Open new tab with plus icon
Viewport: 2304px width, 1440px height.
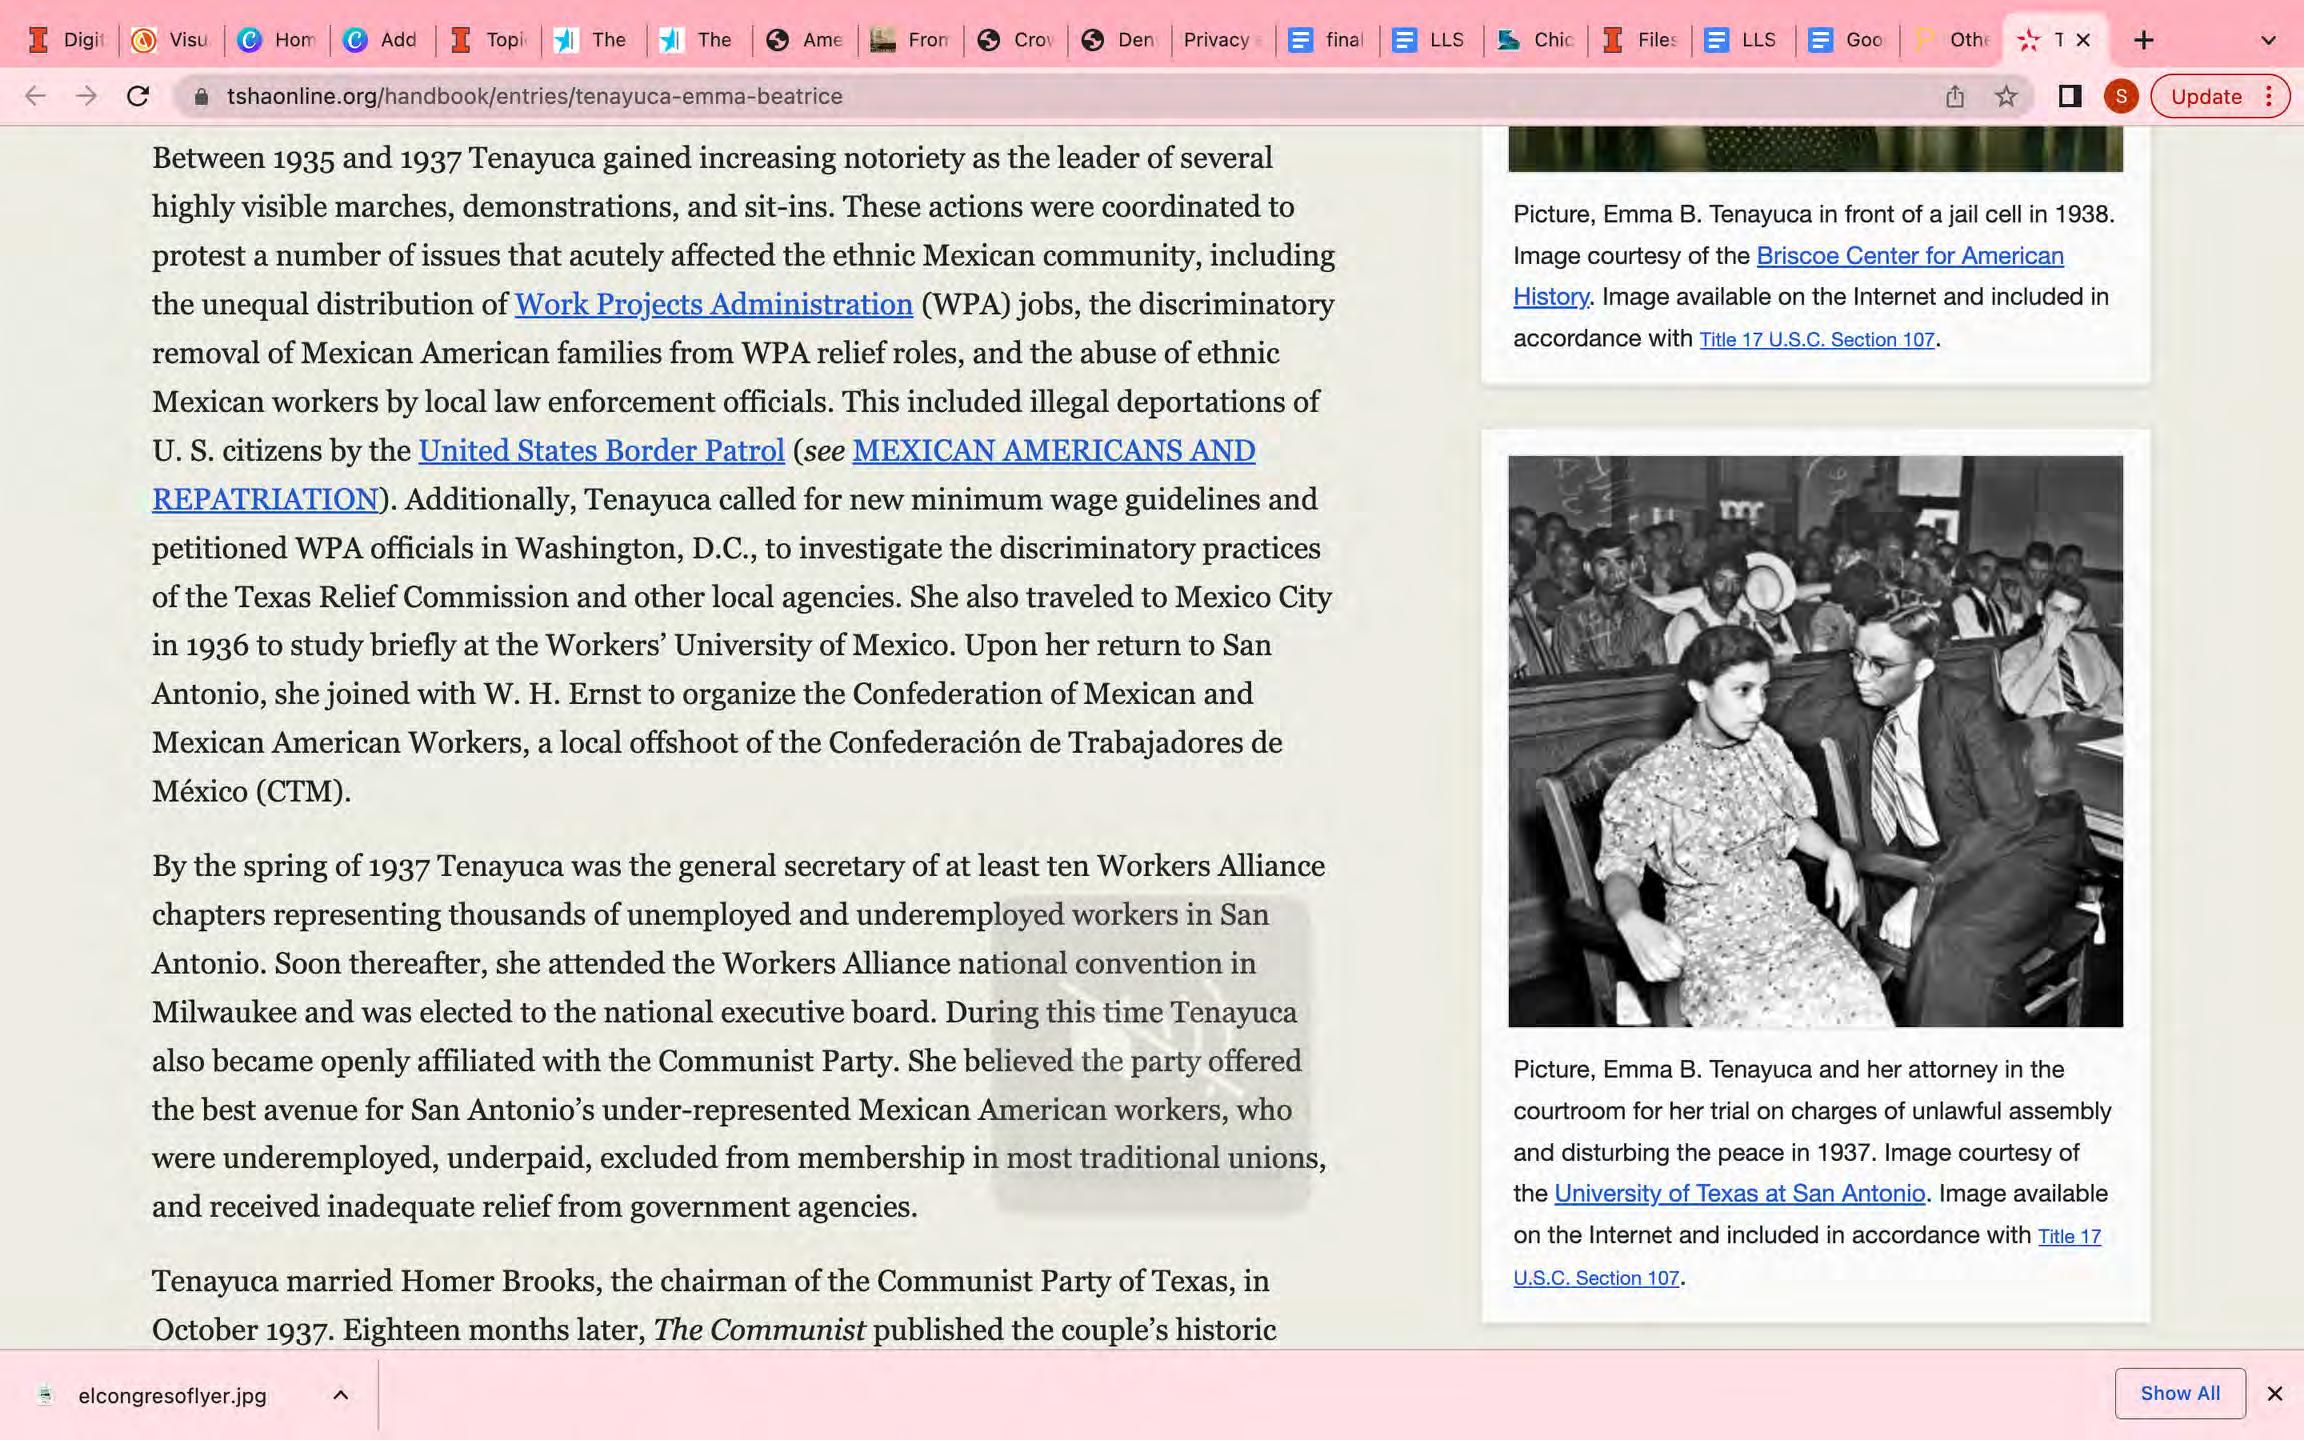click(2143, 40)
